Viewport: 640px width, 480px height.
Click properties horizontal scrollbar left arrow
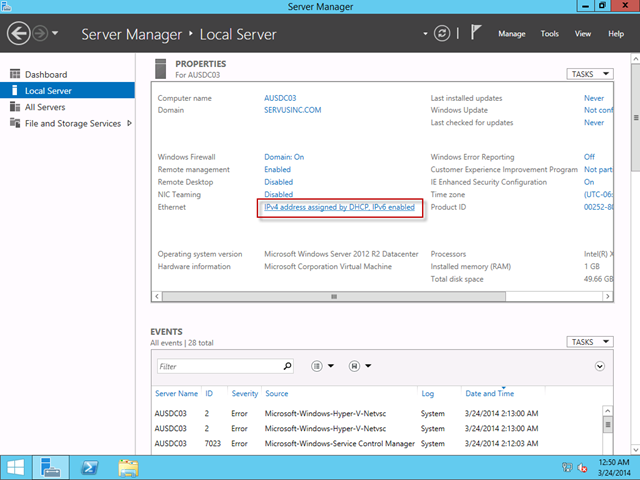157,296
